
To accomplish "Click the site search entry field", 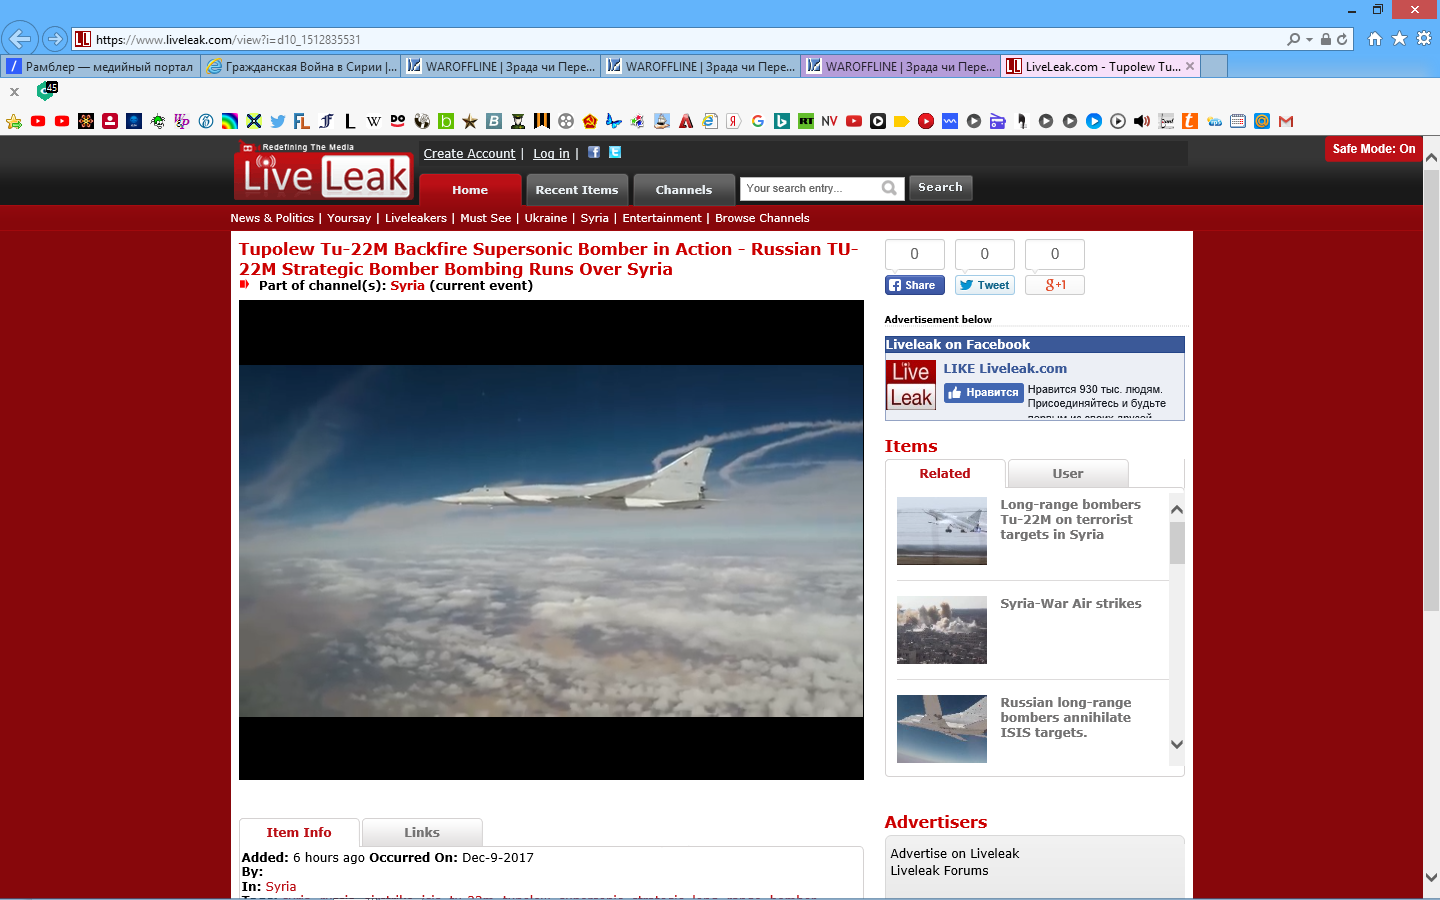I will pos(810,188).
